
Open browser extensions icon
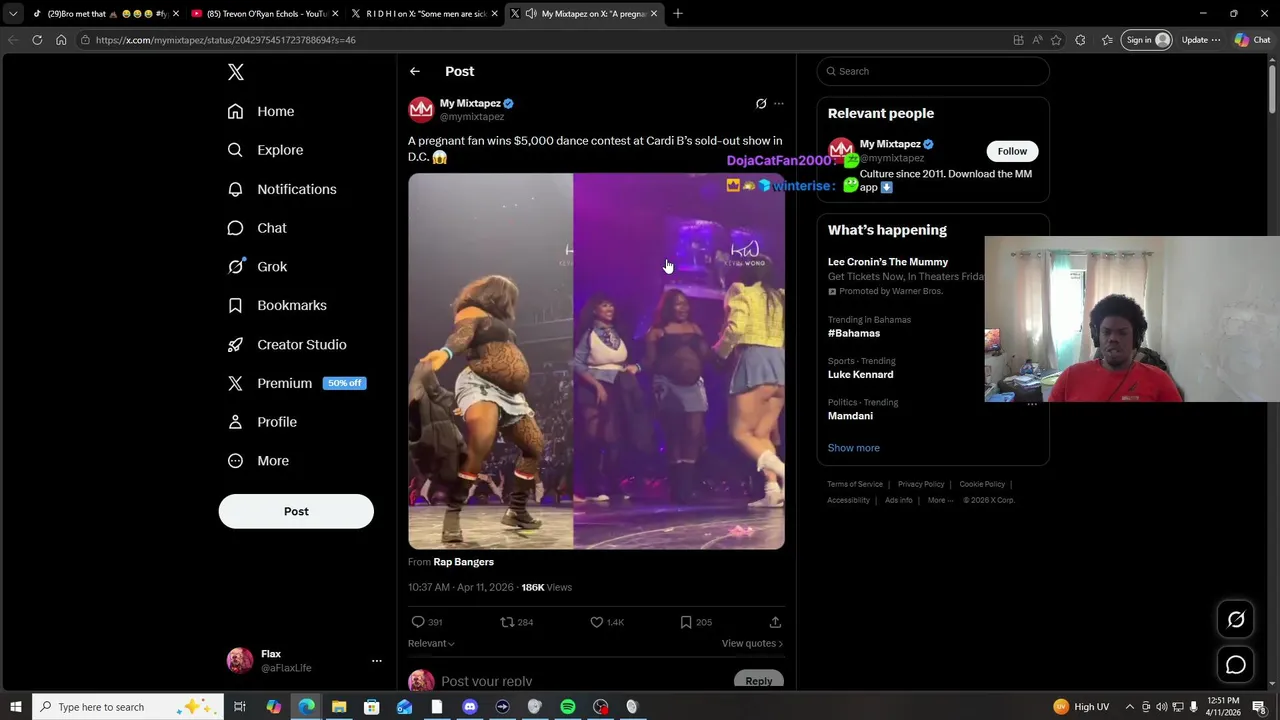click(1080, 40)
